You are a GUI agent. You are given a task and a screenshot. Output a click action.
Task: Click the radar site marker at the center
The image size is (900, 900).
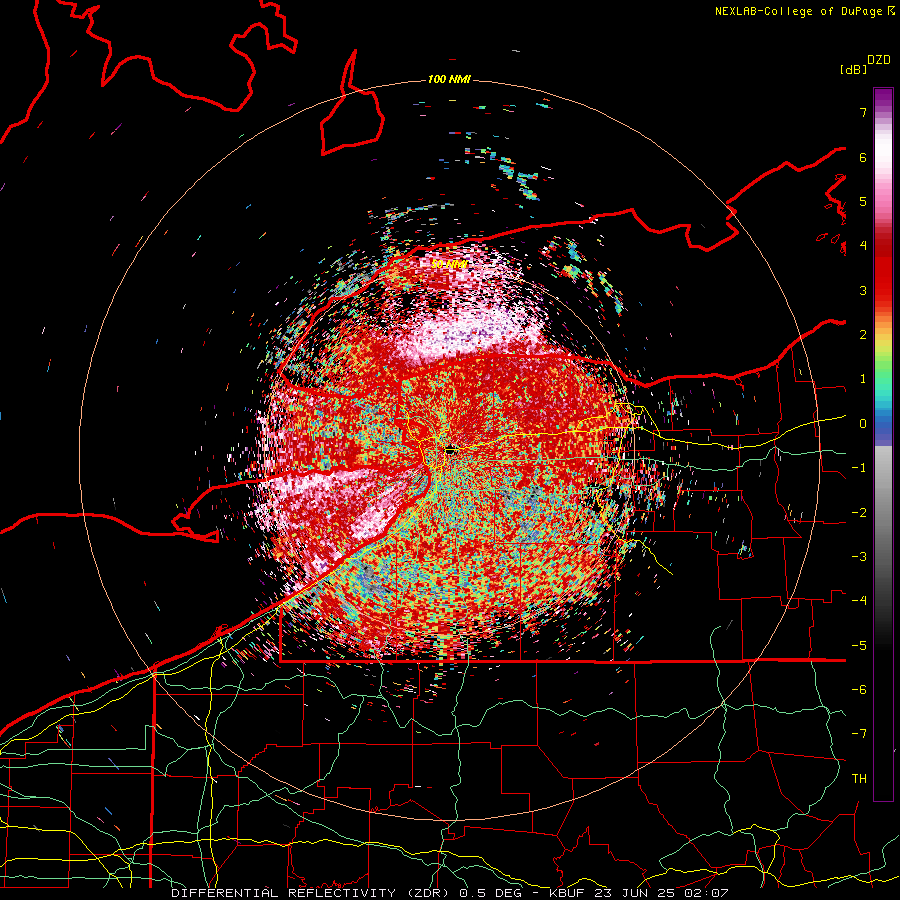(450, 451)
